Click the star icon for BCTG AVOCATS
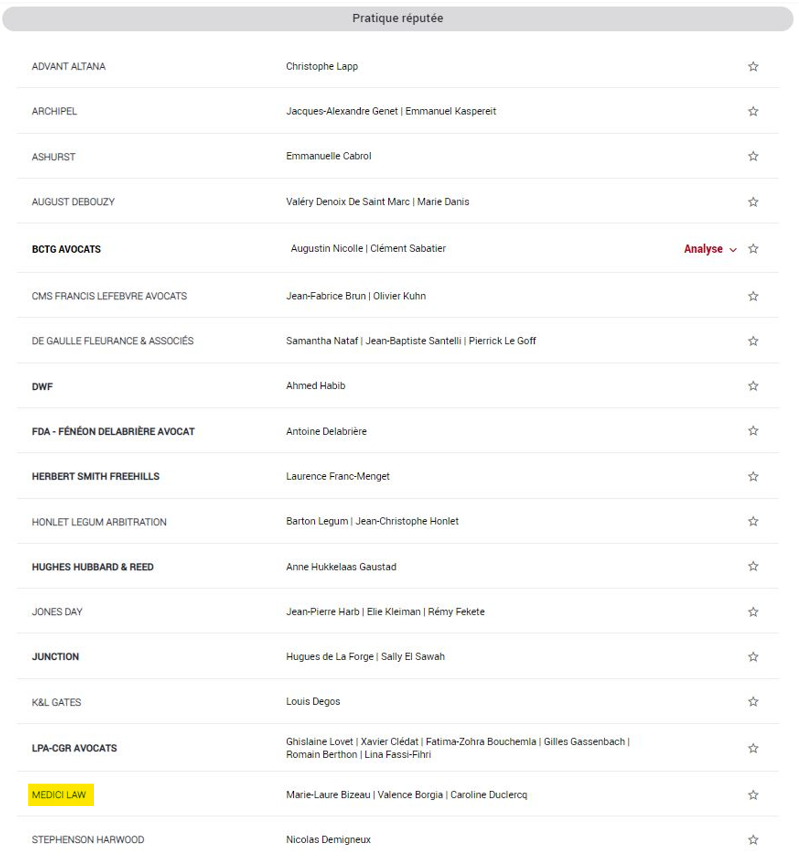 tap(753, 249)
